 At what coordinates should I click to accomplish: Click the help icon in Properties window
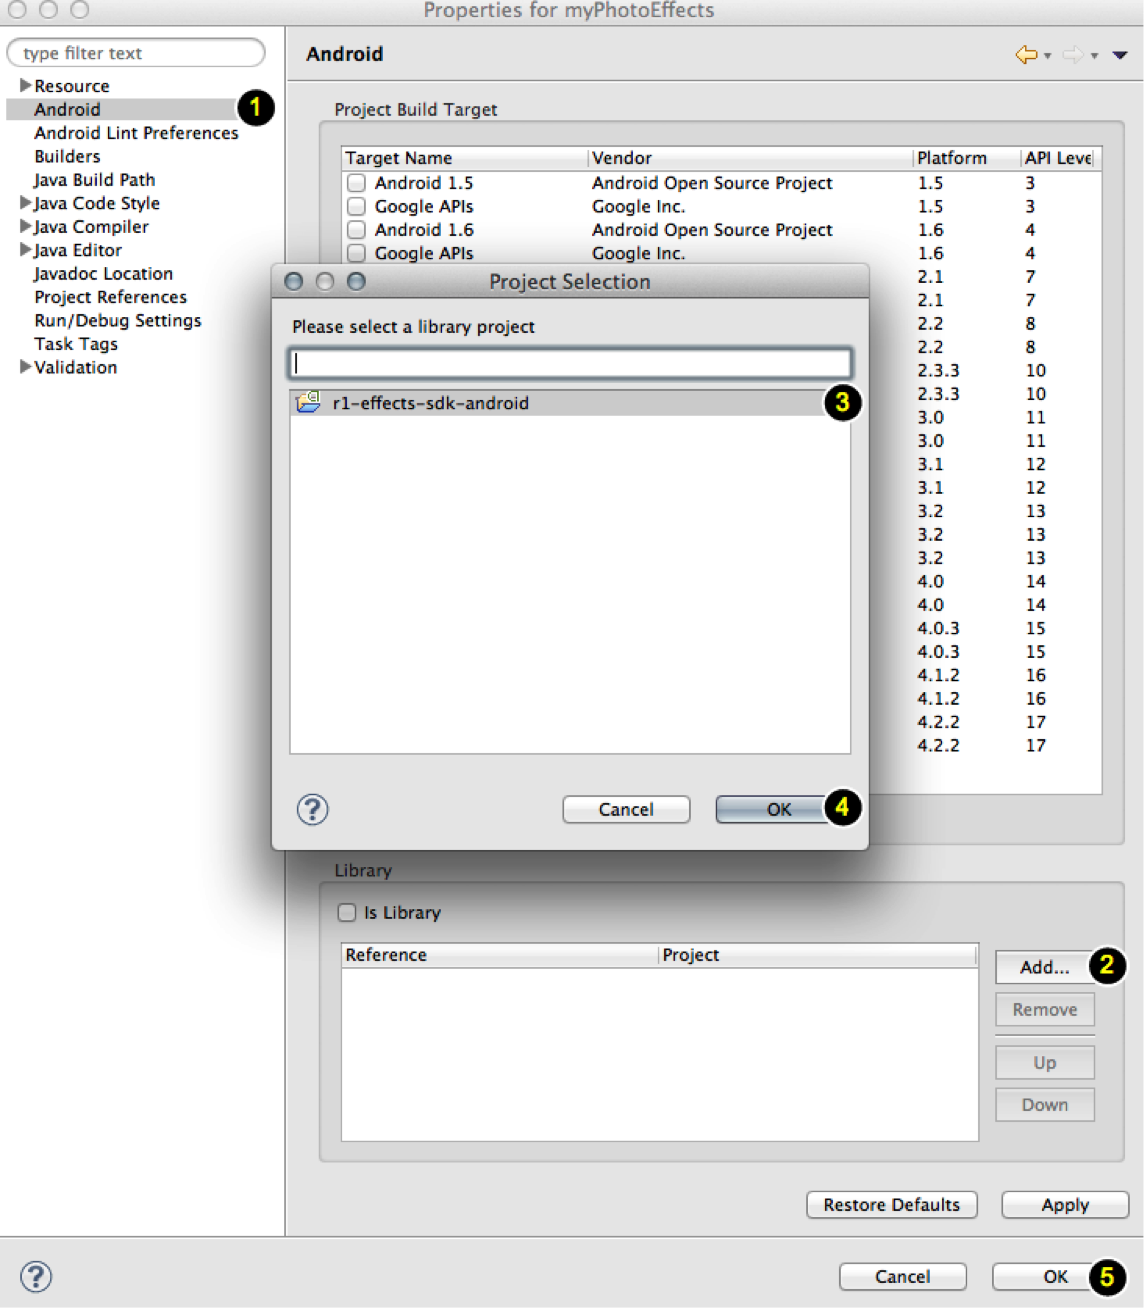pyautogui.click(x=36, y=1276)
